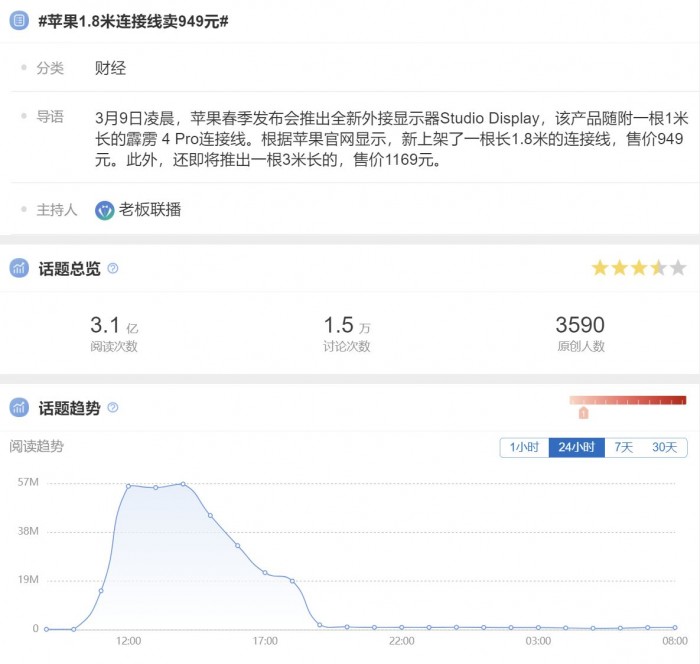Click the 1.5万 讨论次数 value
Viewport: 700px width, 664px height.
pos(347,325)
